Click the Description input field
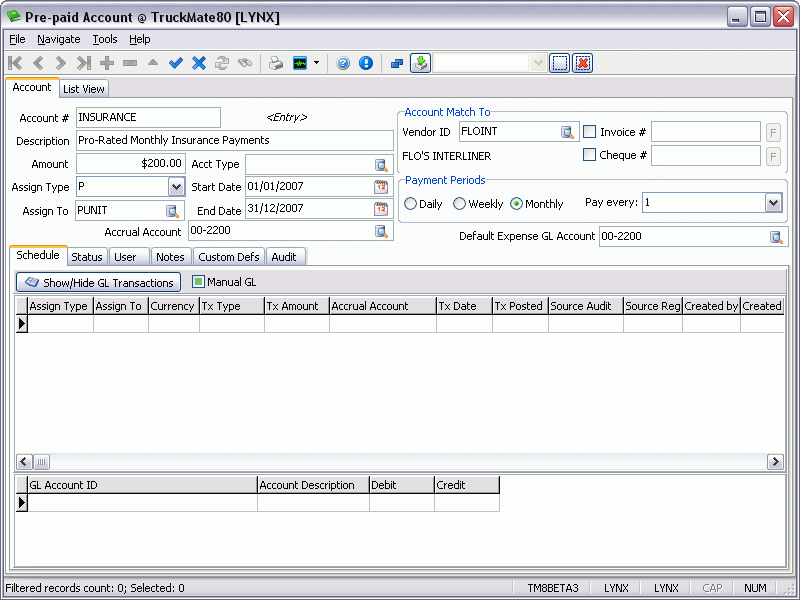 [234, 141]
